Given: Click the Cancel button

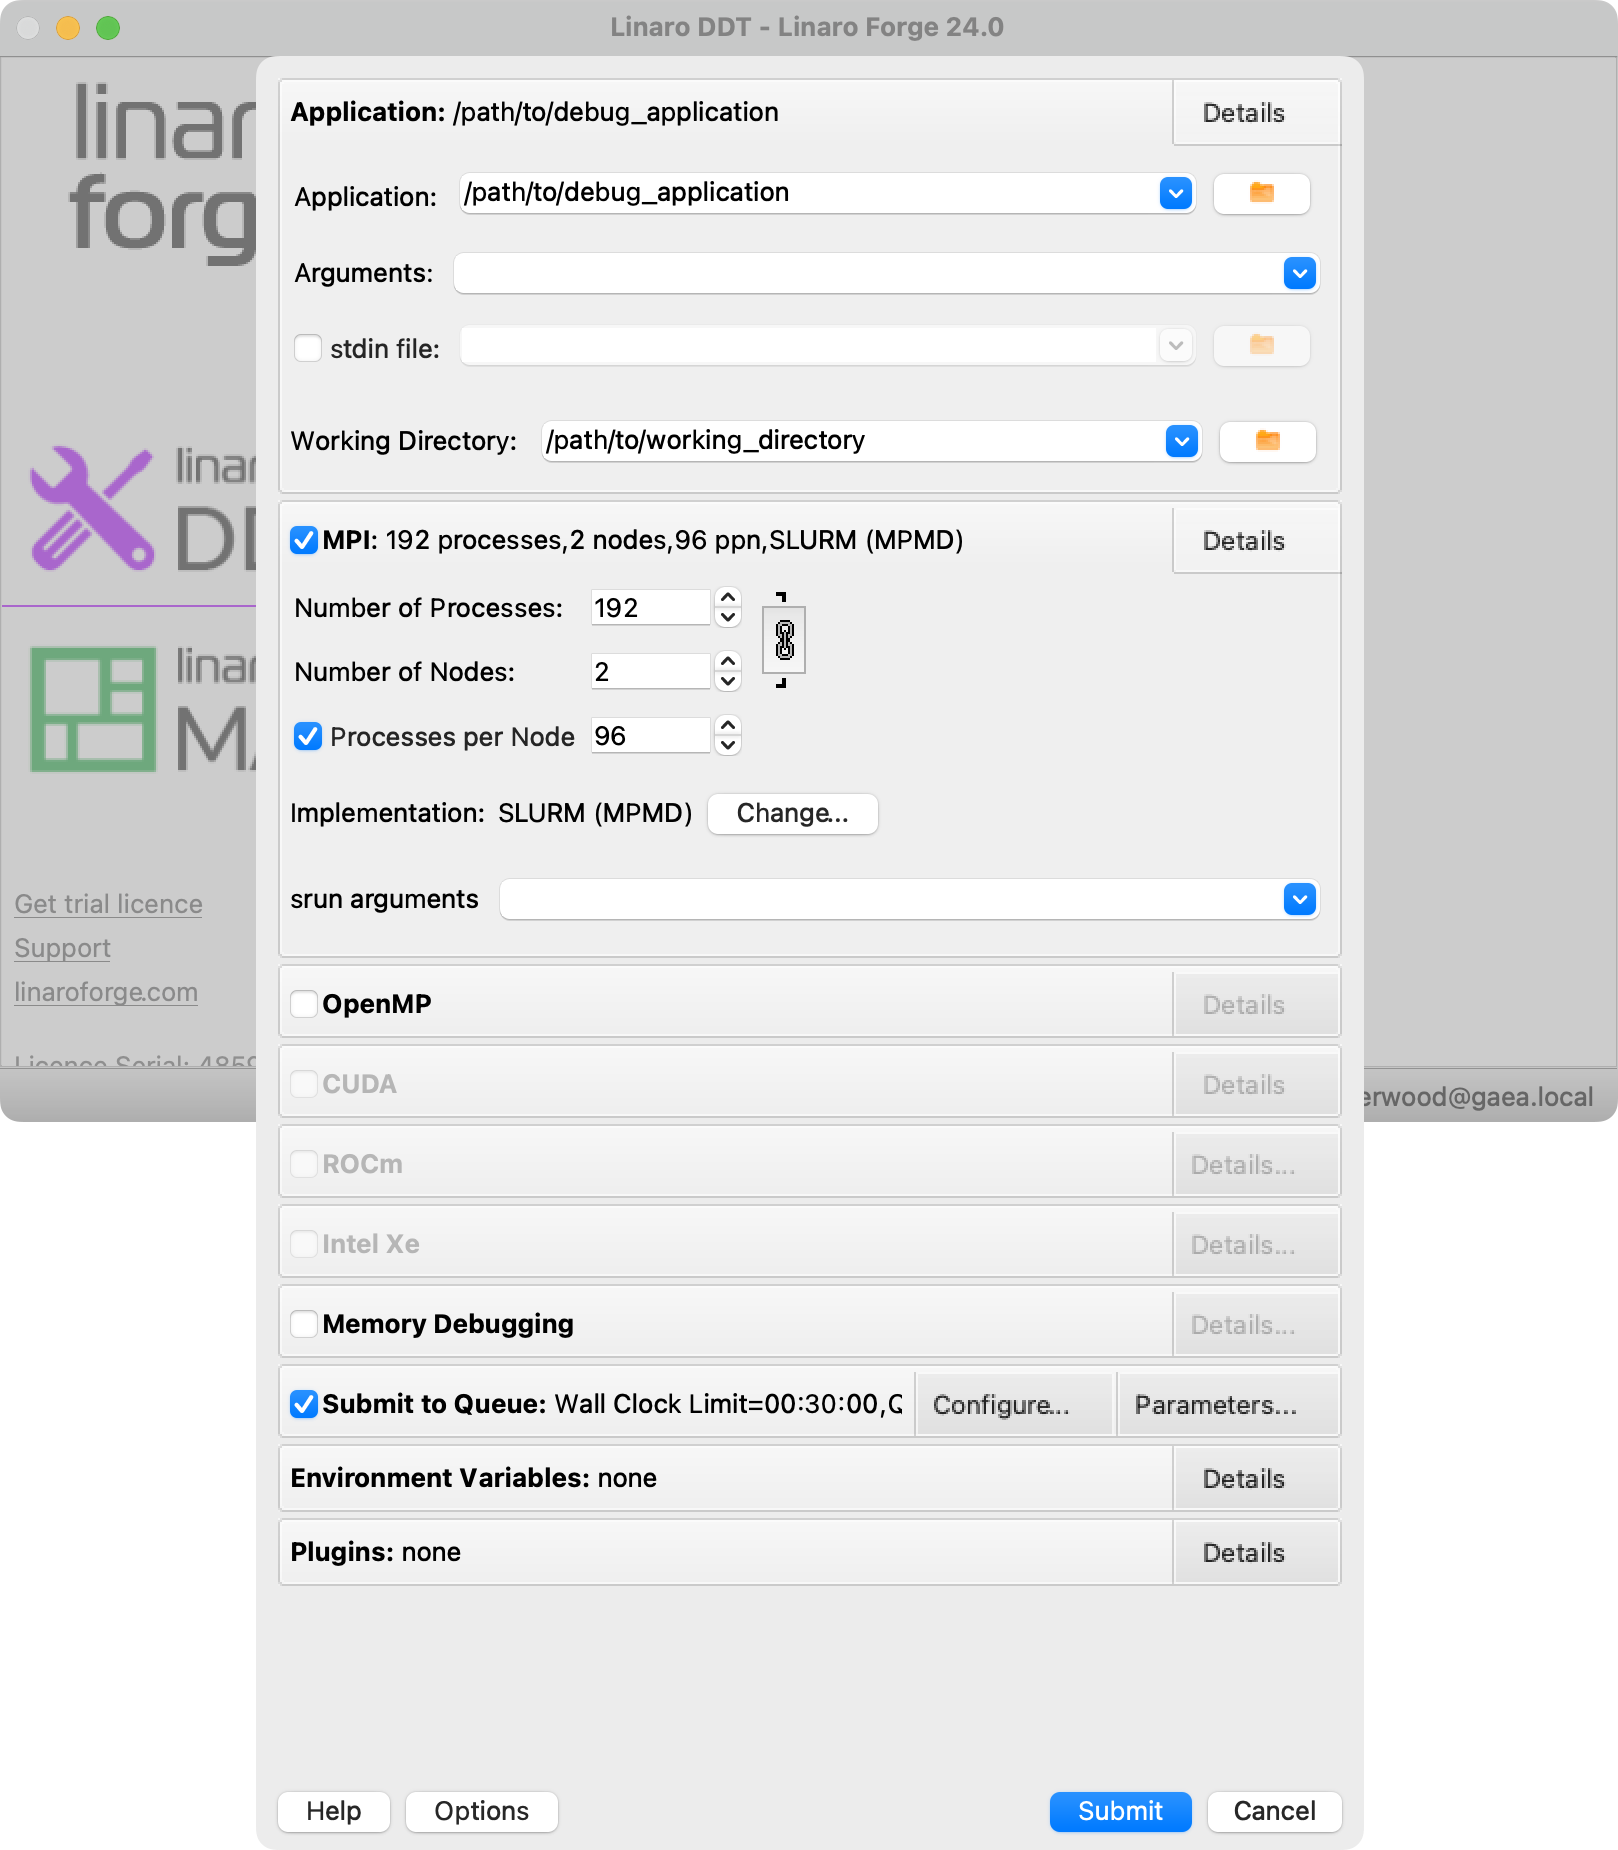Looking at the screenshot, I should click(1274, 1811).
